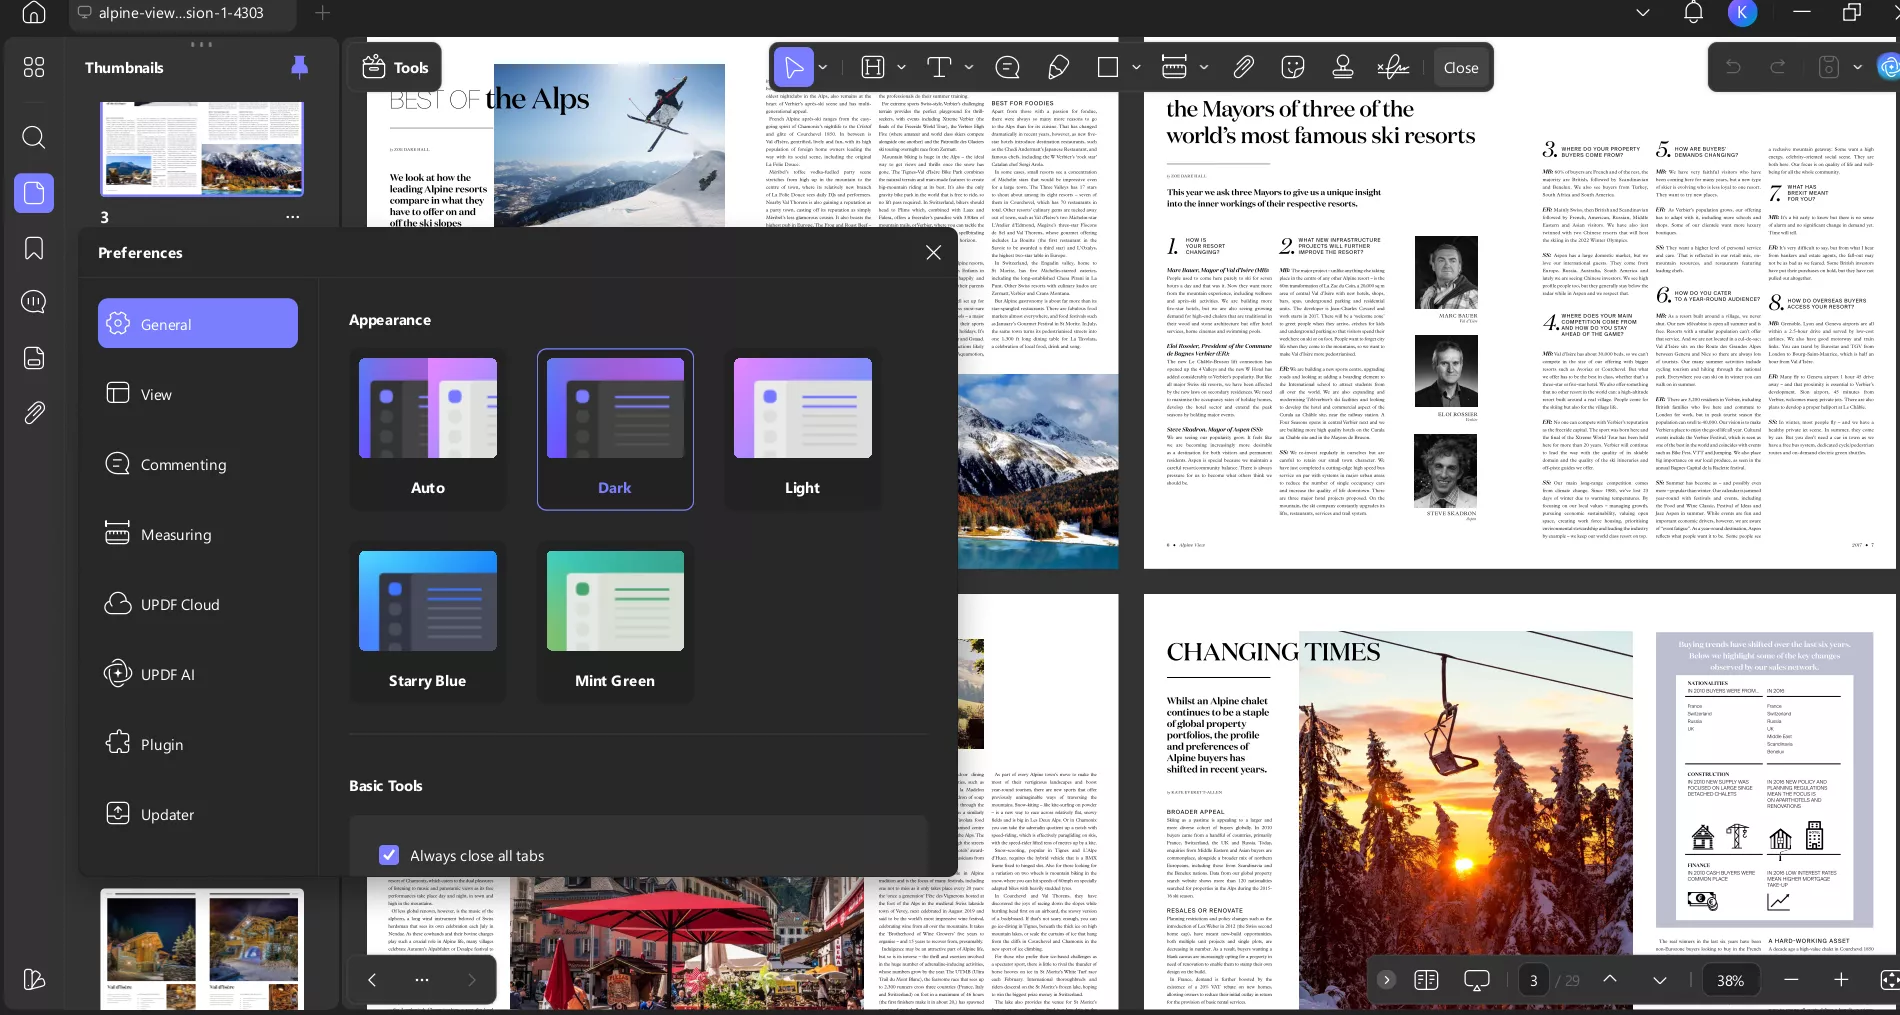1900x1015 pixels.
Task: Open the Bookmarks panel
Action: tap(33, 247)
